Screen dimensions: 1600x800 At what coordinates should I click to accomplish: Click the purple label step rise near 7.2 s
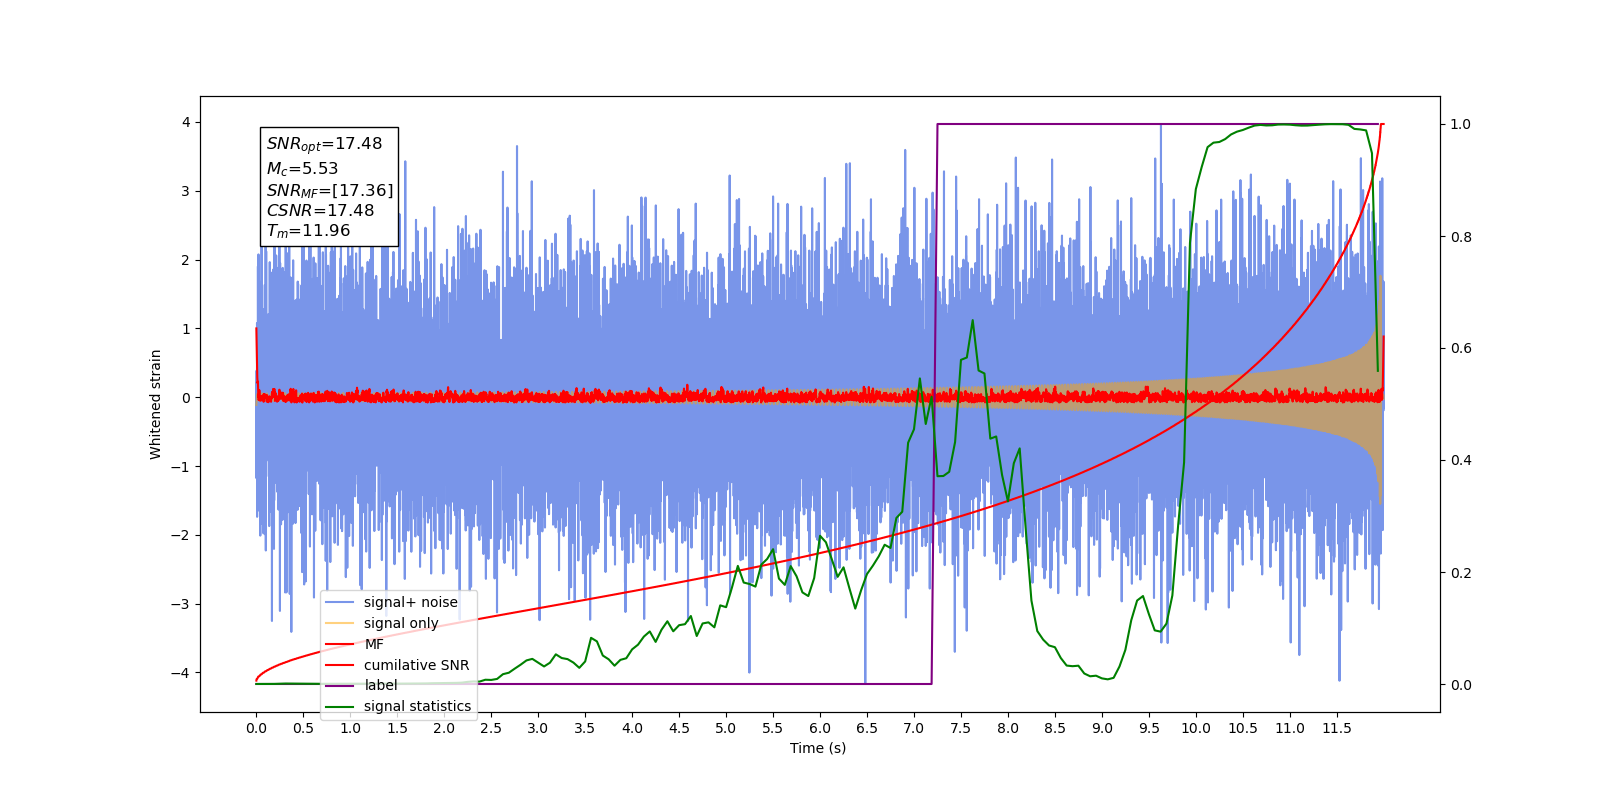coord(935,404)
